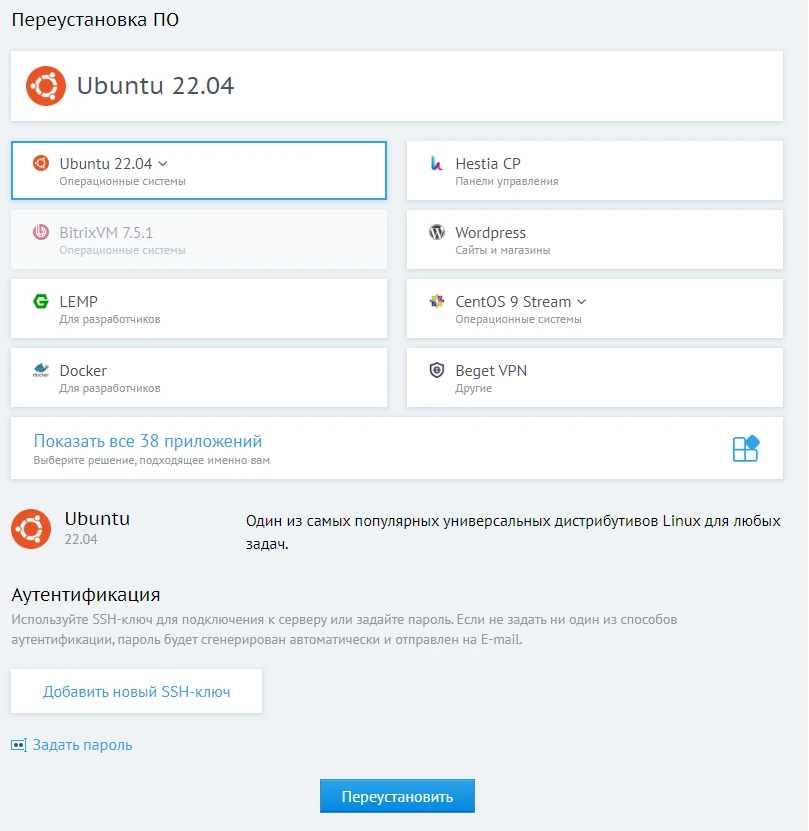Show all 38 applications
Screen dimensions: 809x831
[148, 441]
